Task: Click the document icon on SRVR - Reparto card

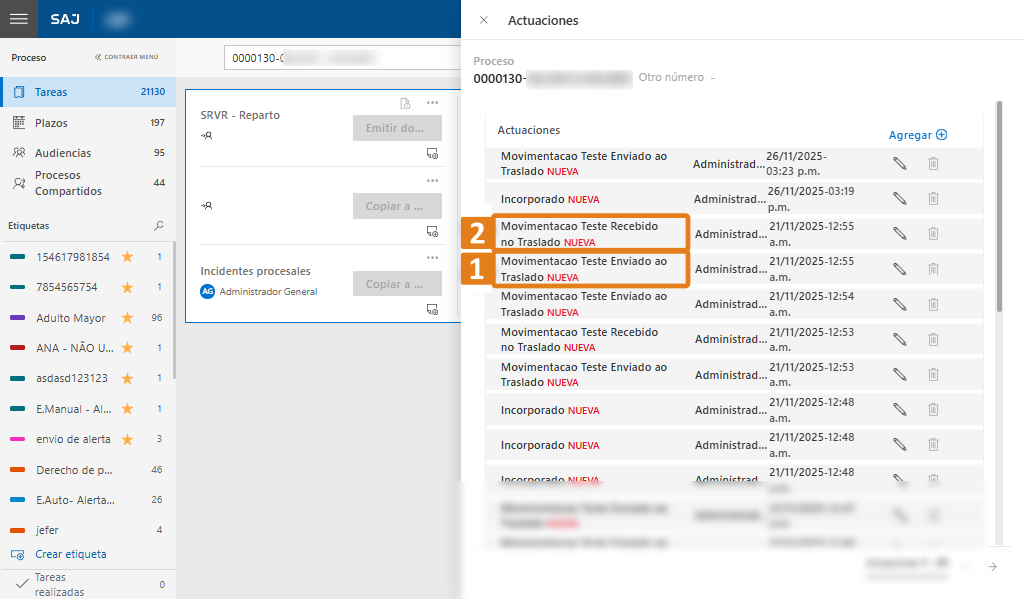Action: click(x=405, y=103)
